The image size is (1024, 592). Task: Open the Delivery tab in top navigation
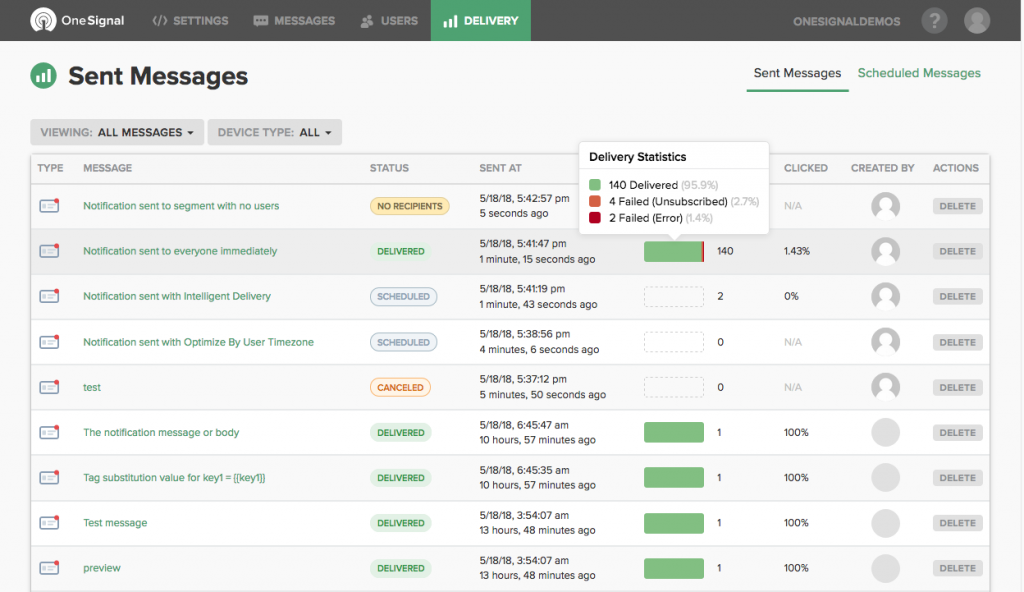(x=481, y=20)
